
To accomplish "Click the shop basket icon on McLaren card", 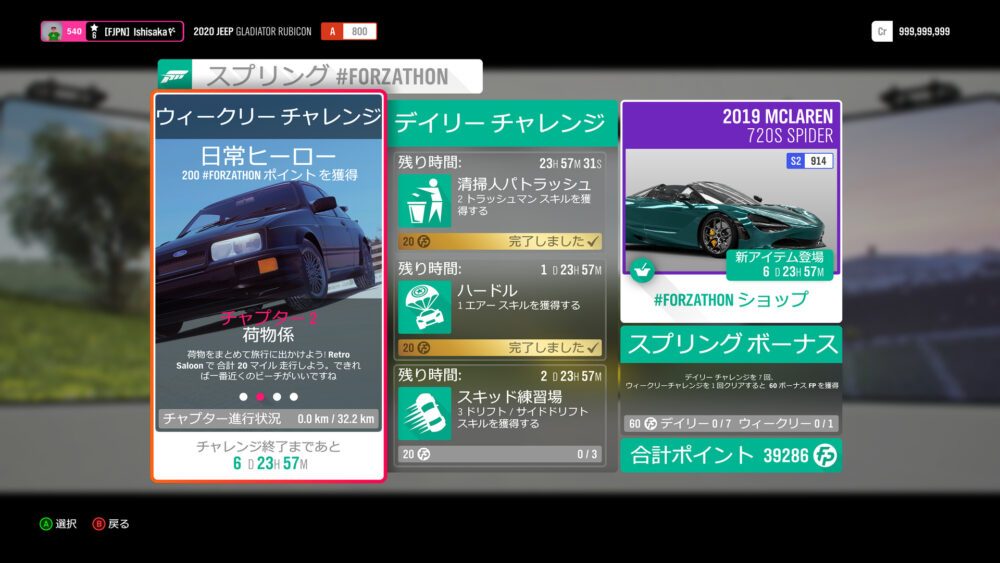I will [642, 269].
